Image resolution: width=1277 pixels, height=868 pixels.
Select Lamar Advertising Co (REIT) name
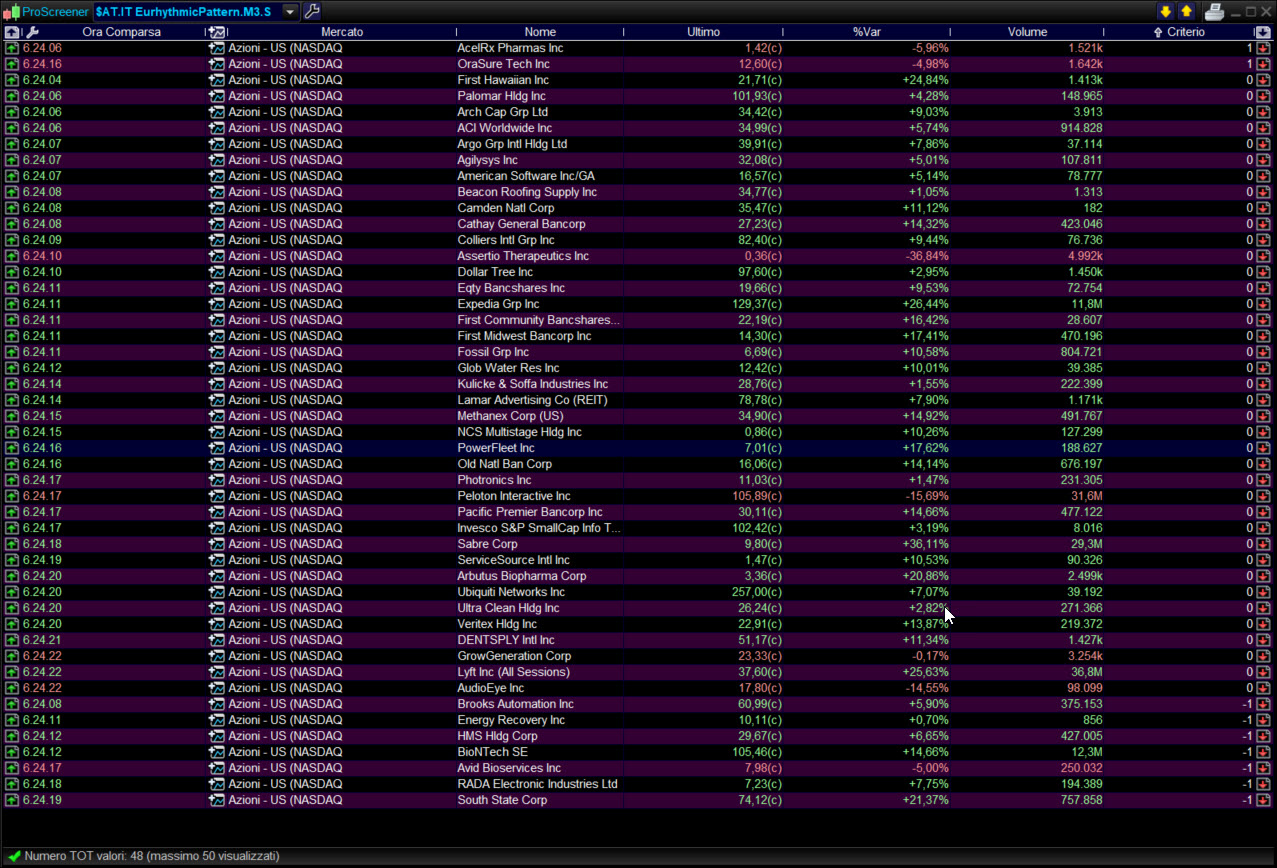533,400
